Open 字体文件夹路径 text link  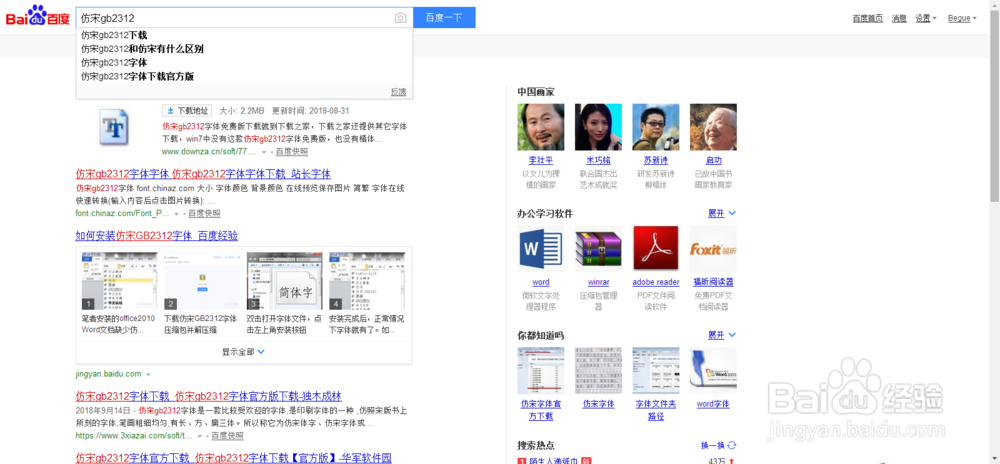click(x=656, y=410)
